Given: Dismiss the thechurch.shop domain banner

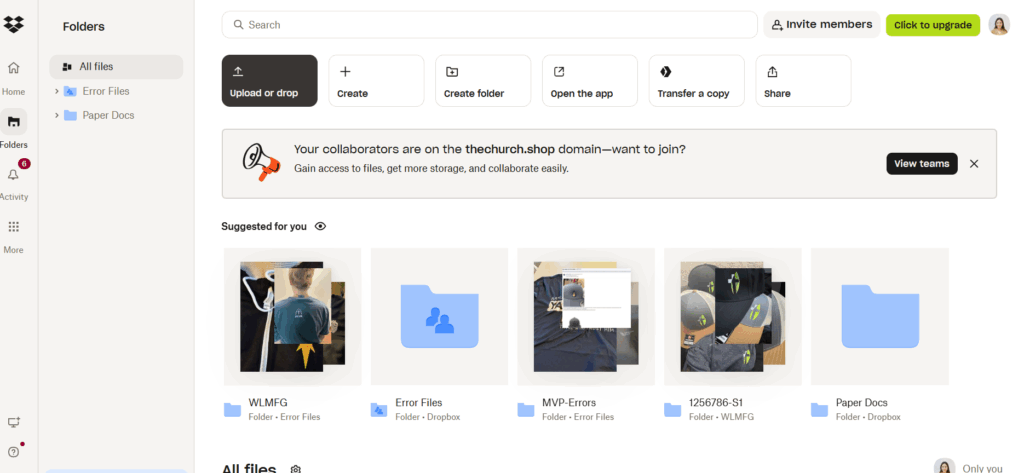Looking at the screenshot, I should click(974, 164).
